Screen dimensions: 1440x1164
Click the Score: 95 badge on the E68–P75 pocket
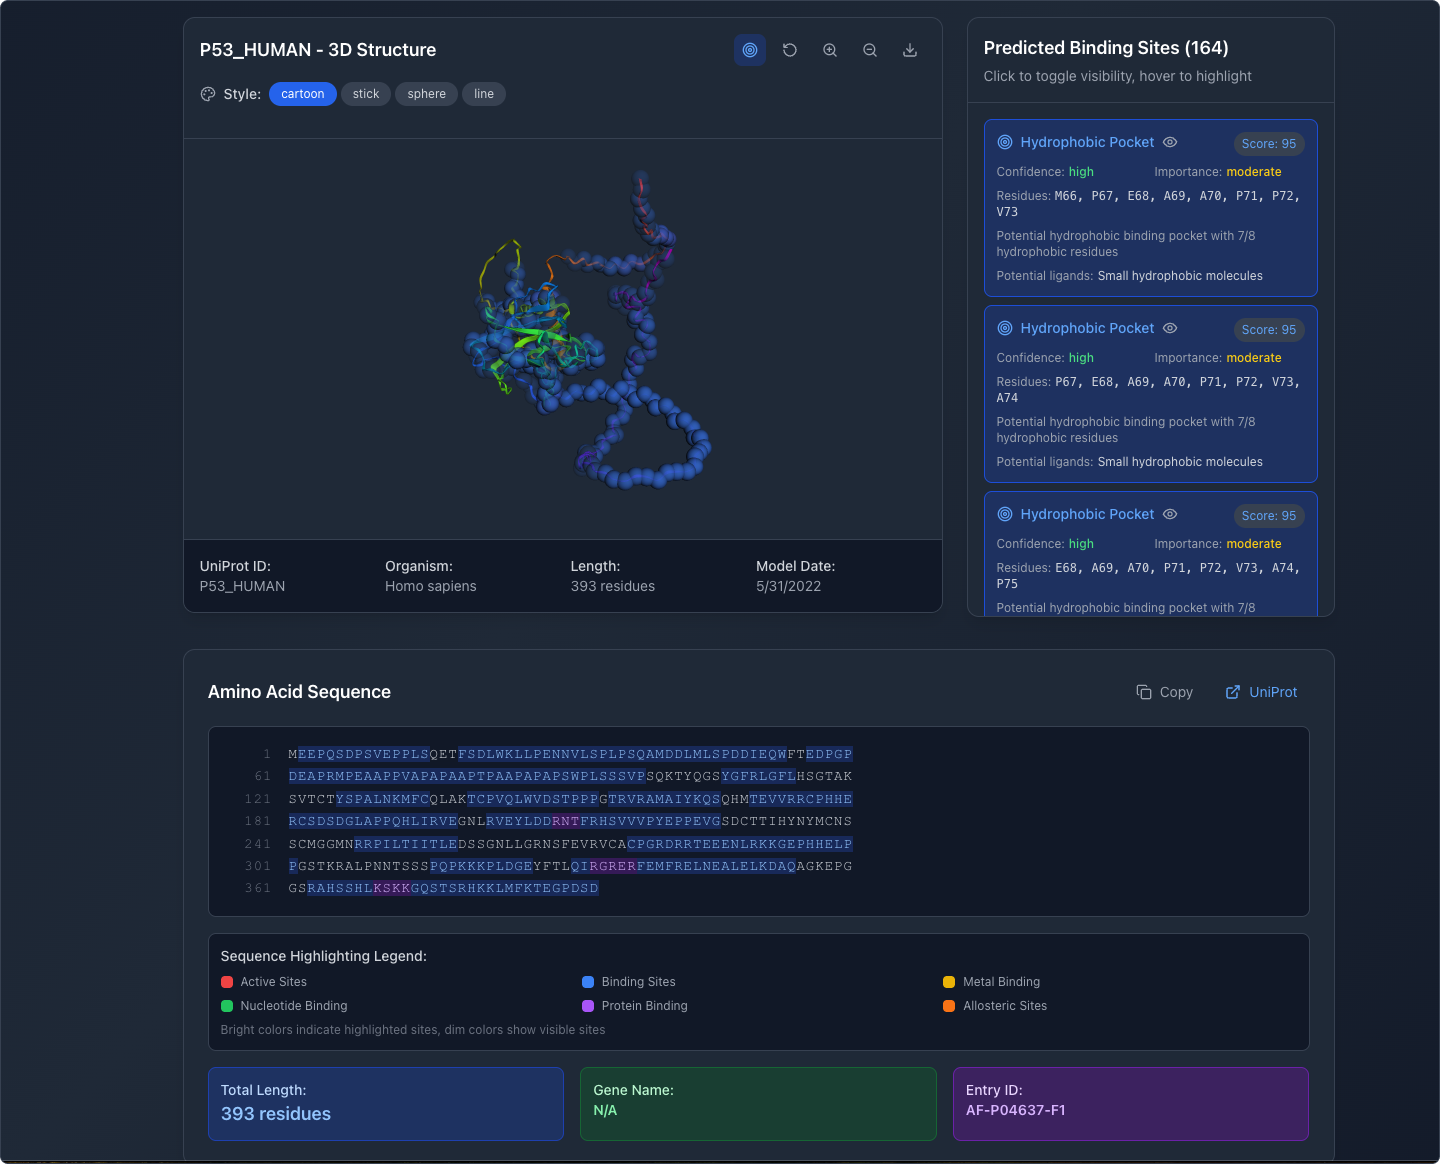1269,516
